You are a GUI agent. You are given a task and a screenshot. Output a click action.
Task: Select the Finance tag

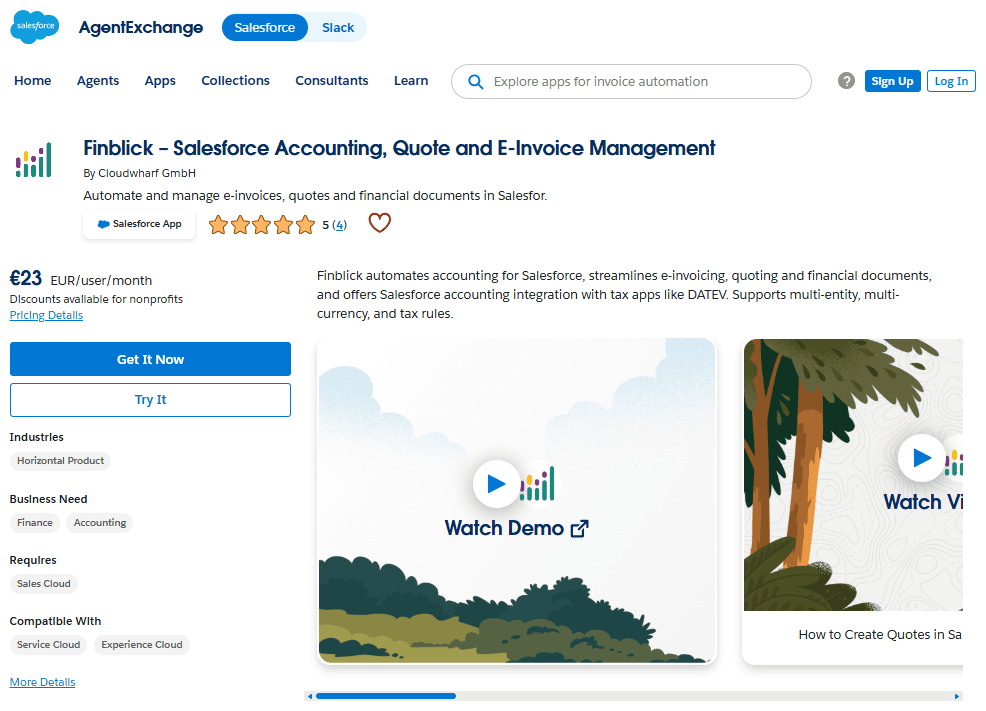35,522
